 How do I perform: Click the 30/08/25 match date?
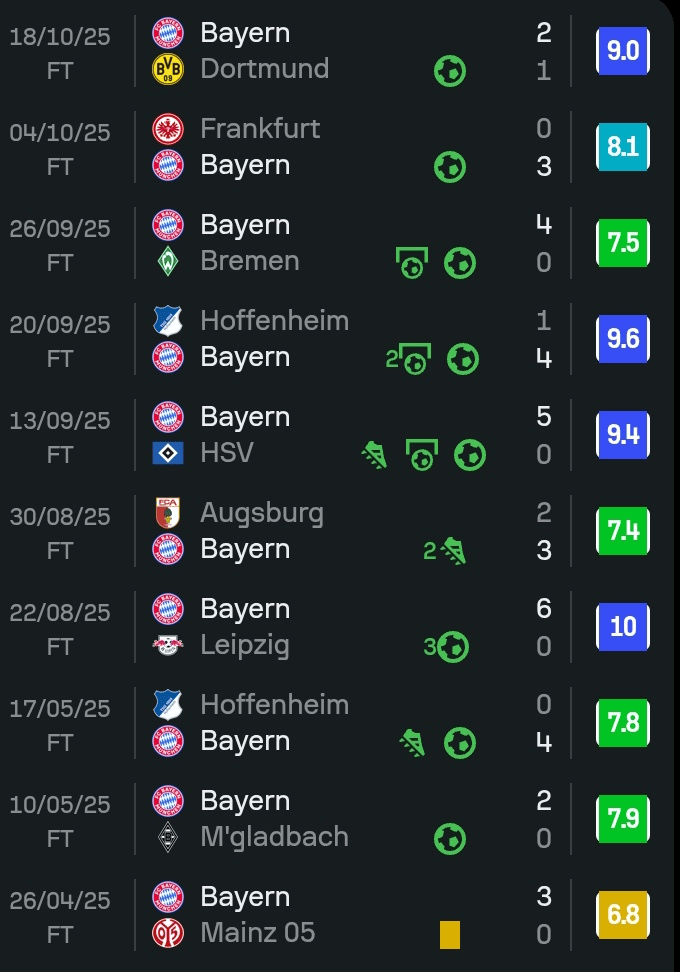(x=60, y=517)
